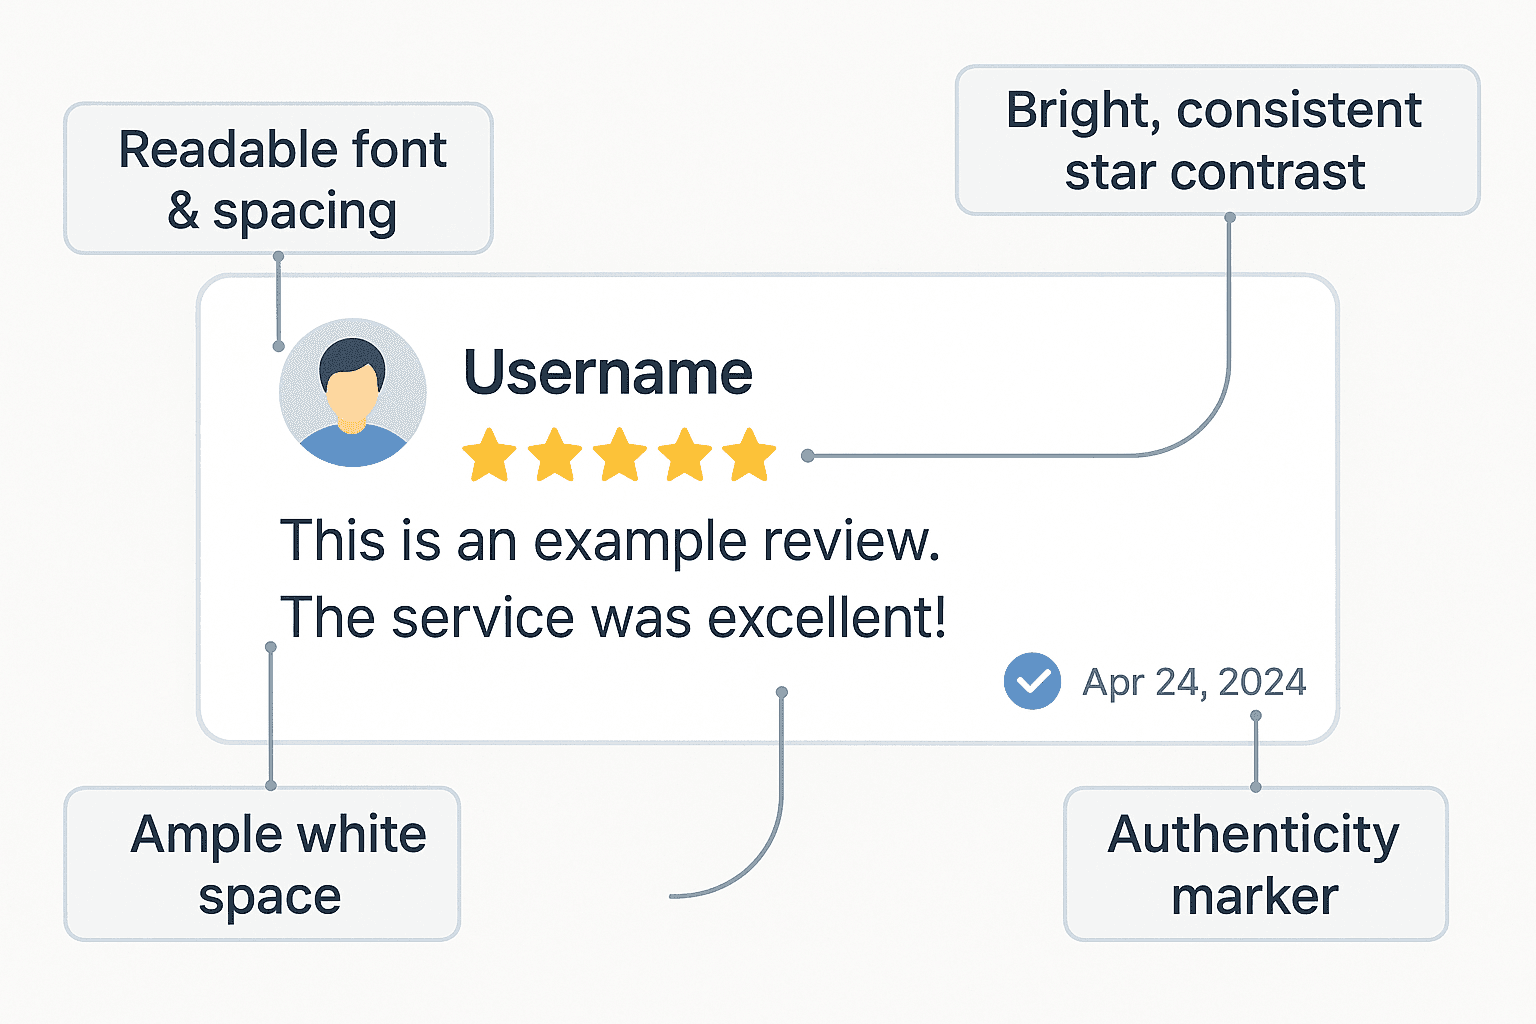Click the Username link
This screenshot has height=1024, width=1536.
pos(607,371)
